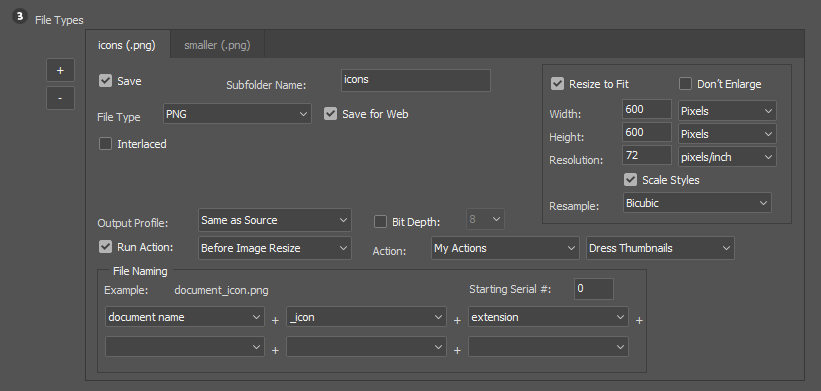The width and height of the screenshot is (821, 391).
Task: Toggle the Run Action checkbox
Action: [x=106, y=247]
